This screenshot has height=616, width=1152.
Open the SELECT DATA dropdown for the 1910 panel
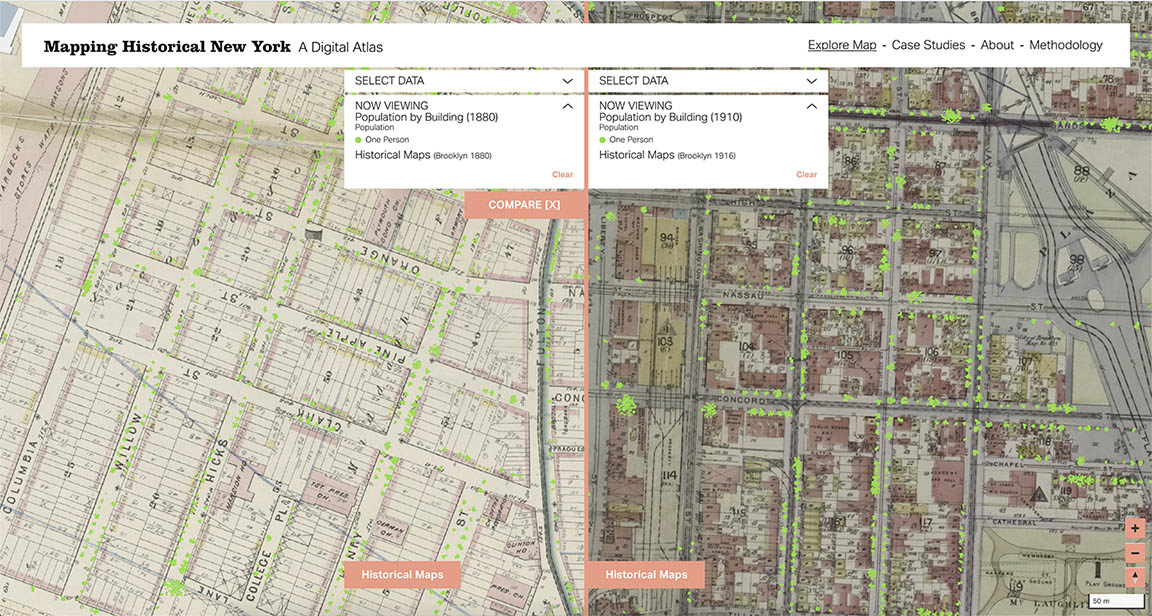pyautogui.click(x=708, y=81)
